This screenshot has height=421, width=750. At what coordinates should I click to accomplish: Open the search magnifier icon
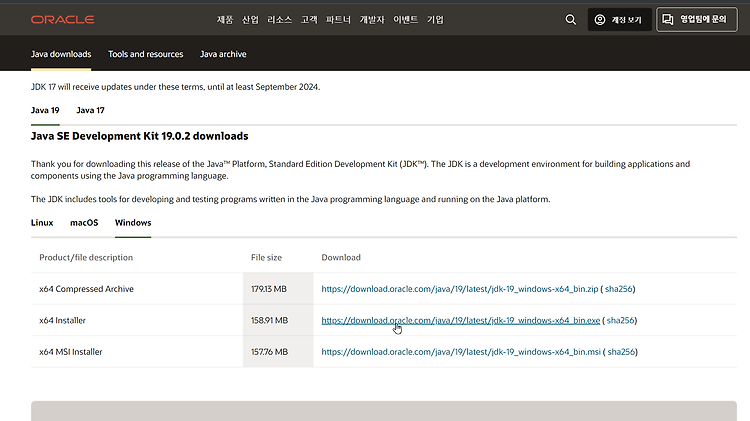pos(570,20)
